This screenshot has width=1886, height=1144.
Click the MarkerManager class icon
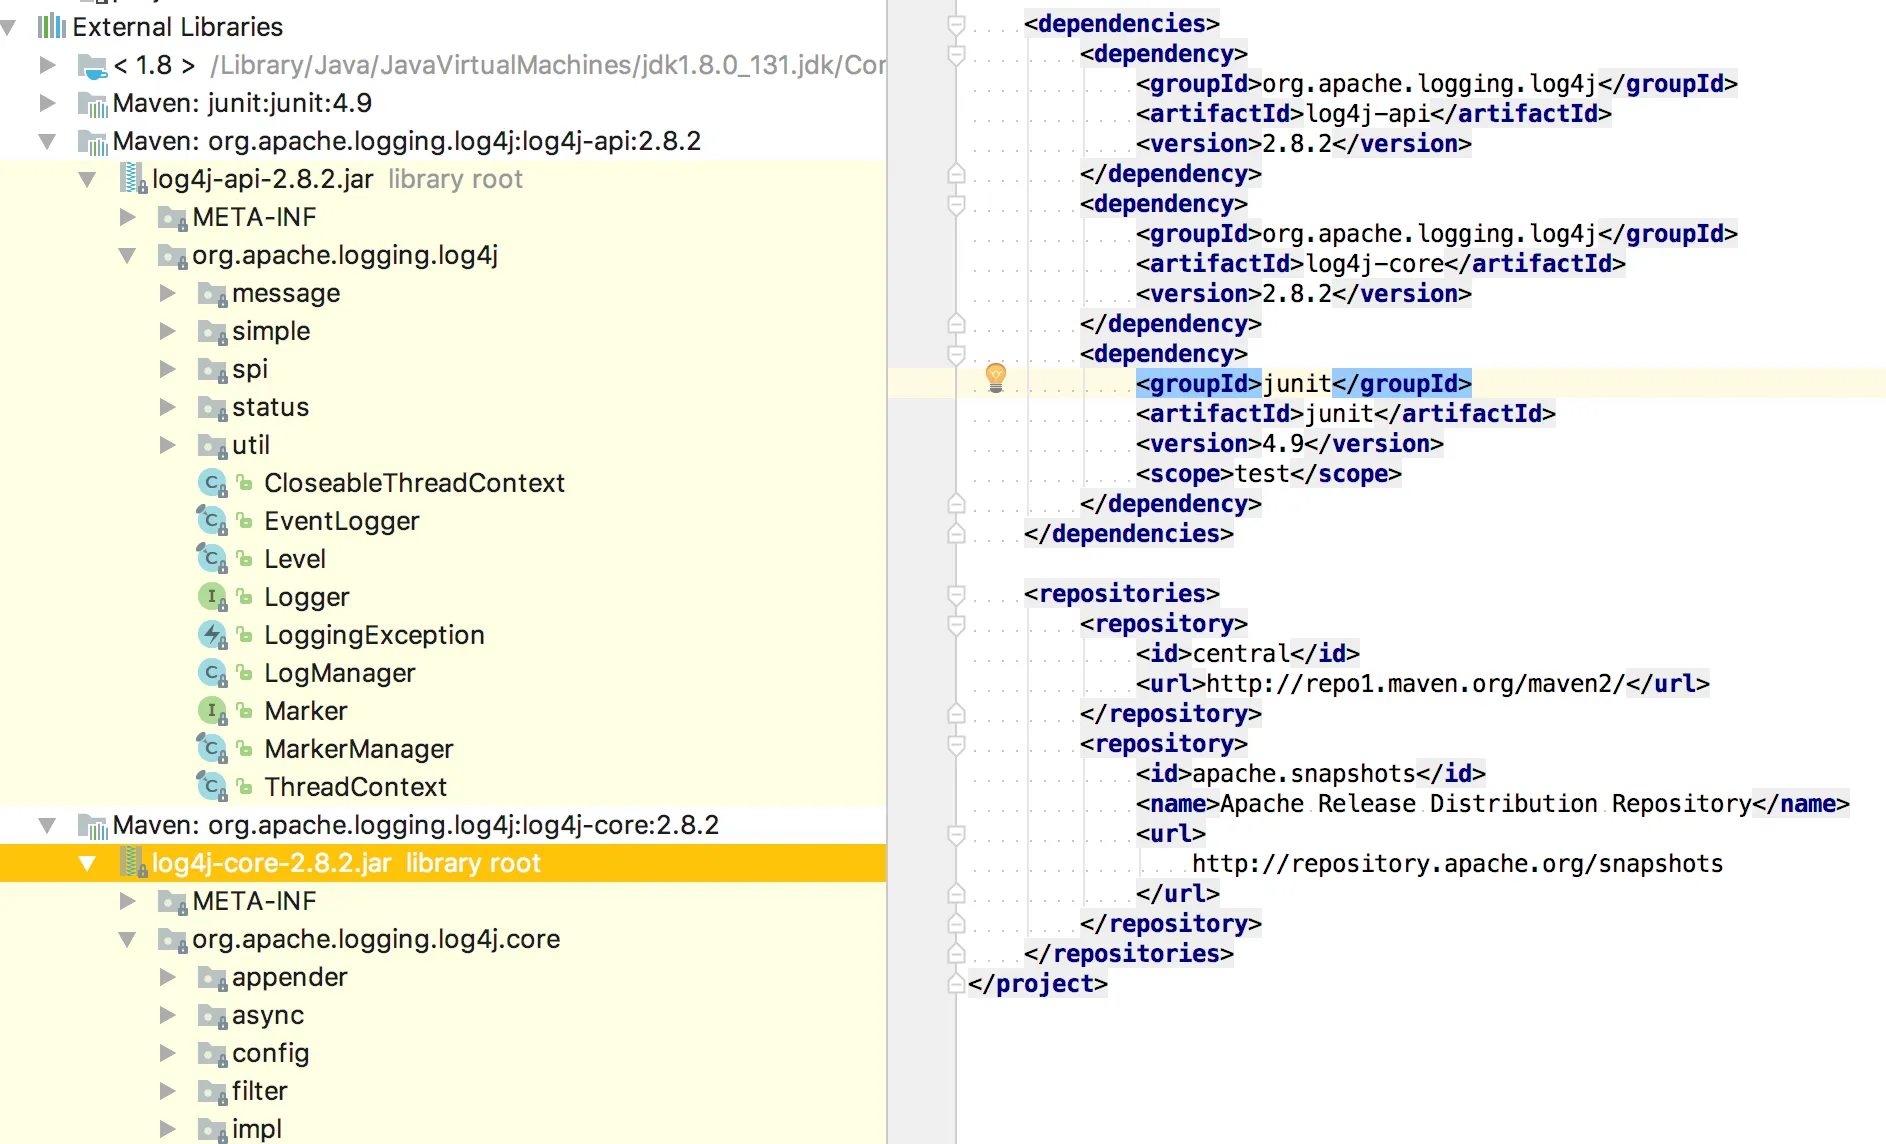212,750
